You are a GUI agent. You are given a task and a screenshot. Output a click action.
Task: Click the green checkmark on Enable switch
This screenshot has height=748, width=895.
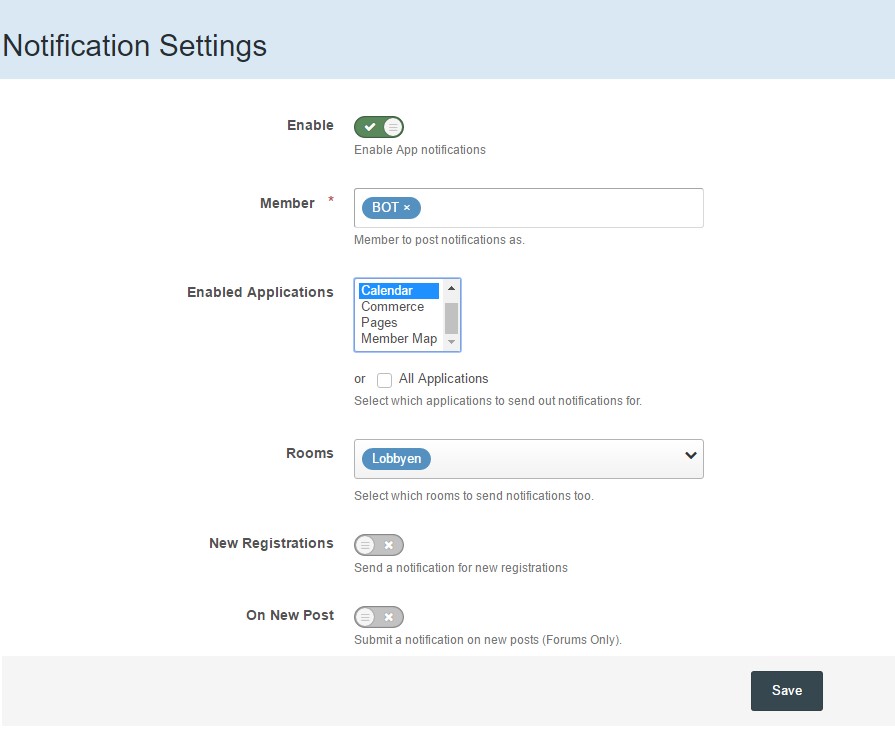(x=370, y=127)
